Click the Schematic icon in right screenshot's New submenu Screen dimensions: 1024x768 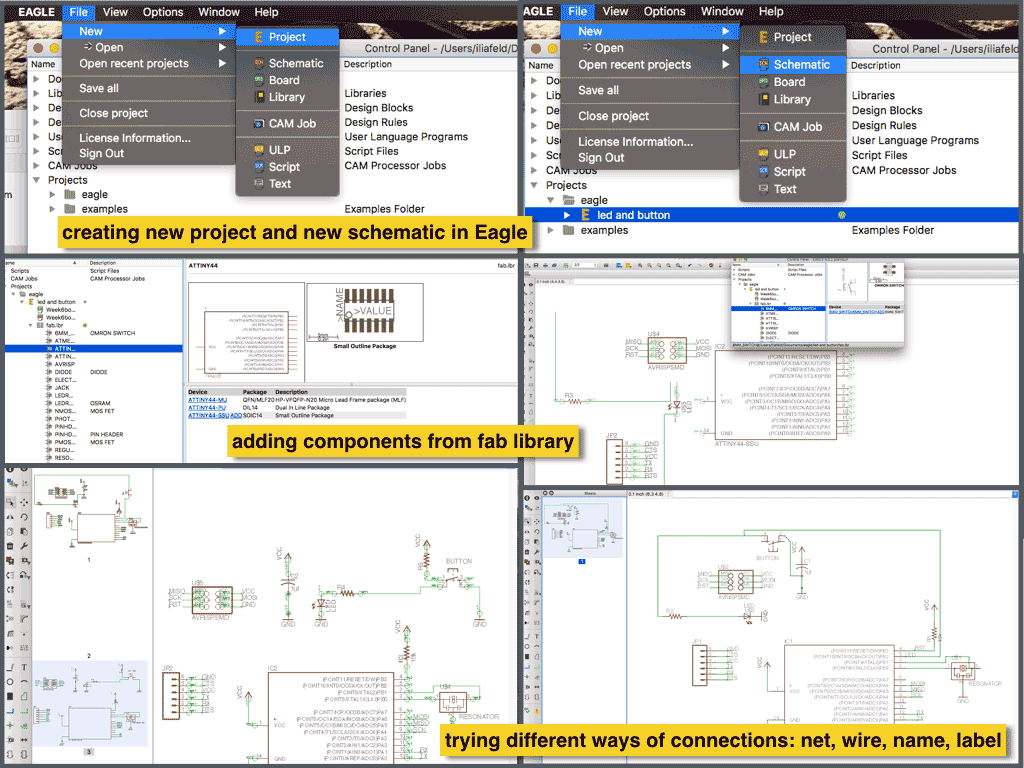[x=763, y=64]
